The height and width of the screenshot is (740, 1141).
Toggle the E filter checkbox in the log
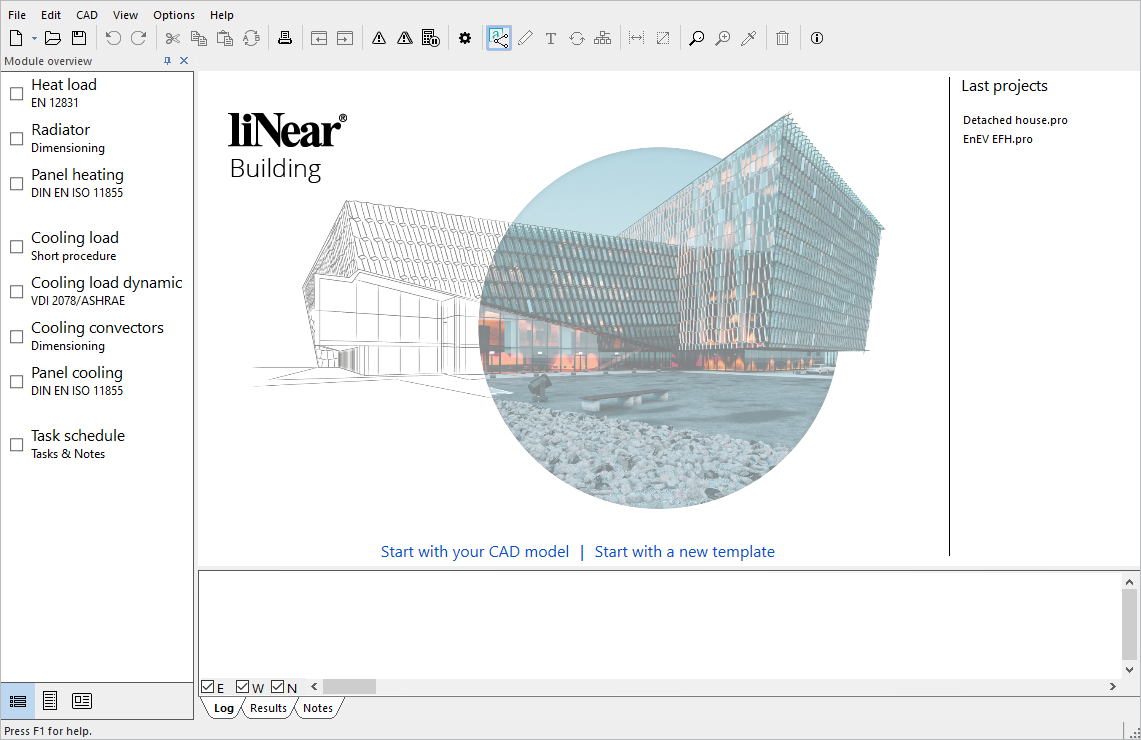[x=207, y=687]
